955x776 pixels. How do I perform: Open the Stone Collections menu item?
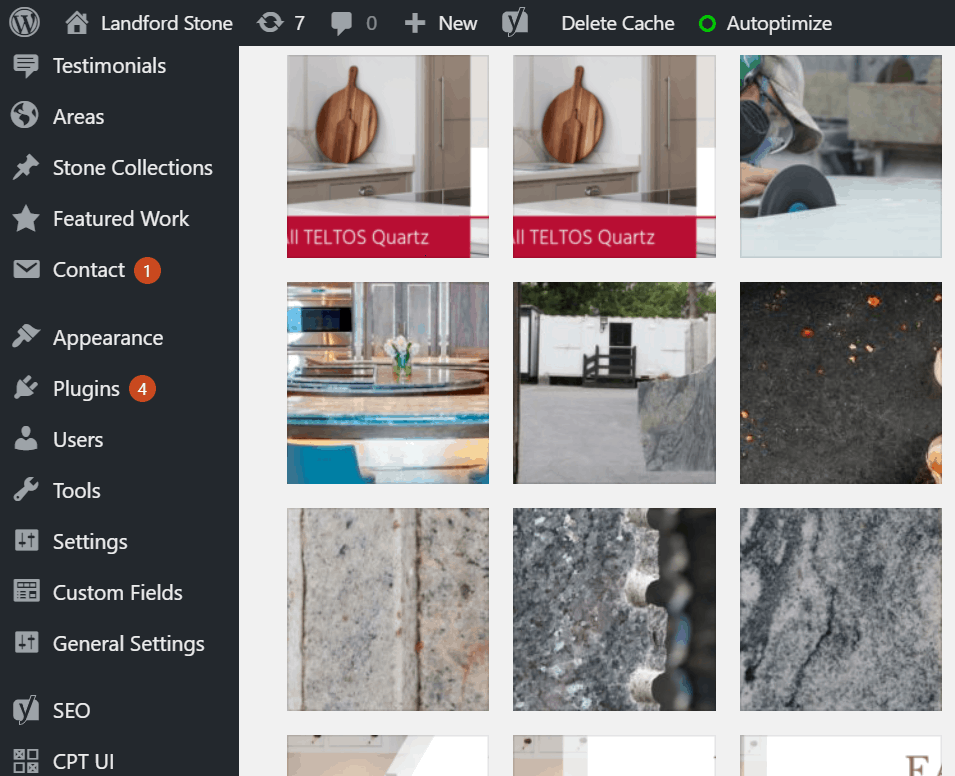pyautogui.click(x=132, y=168)
